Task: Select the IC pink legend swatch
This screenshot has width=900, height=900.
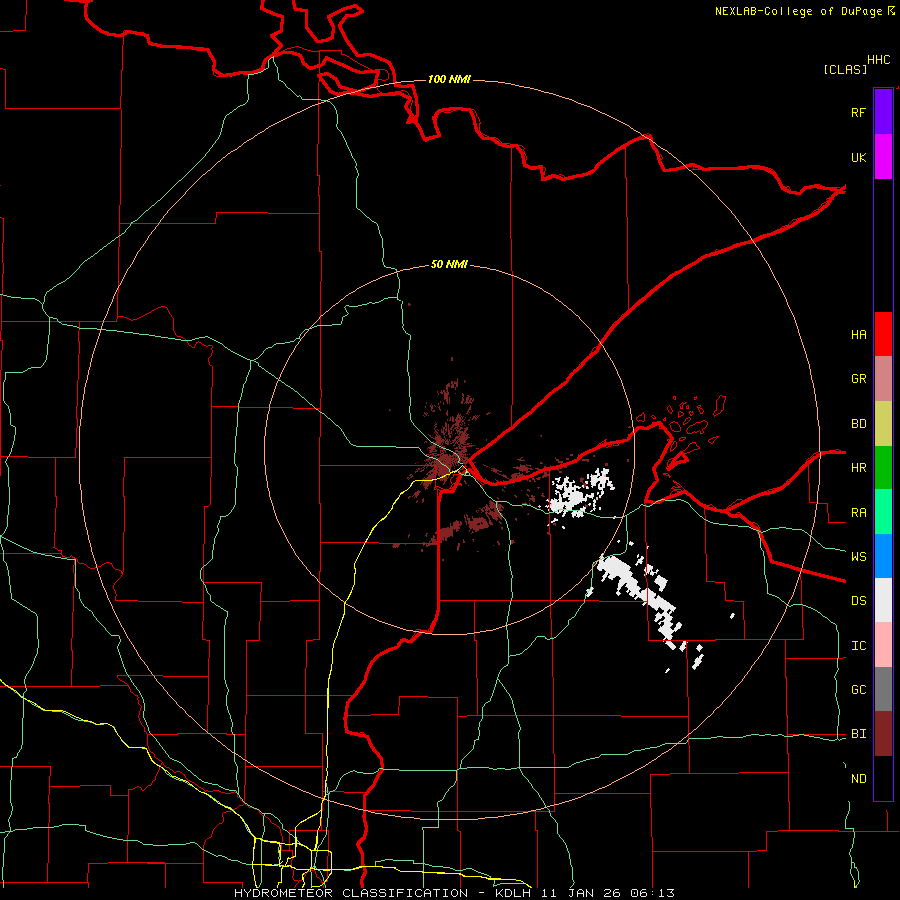Action: 883,645
